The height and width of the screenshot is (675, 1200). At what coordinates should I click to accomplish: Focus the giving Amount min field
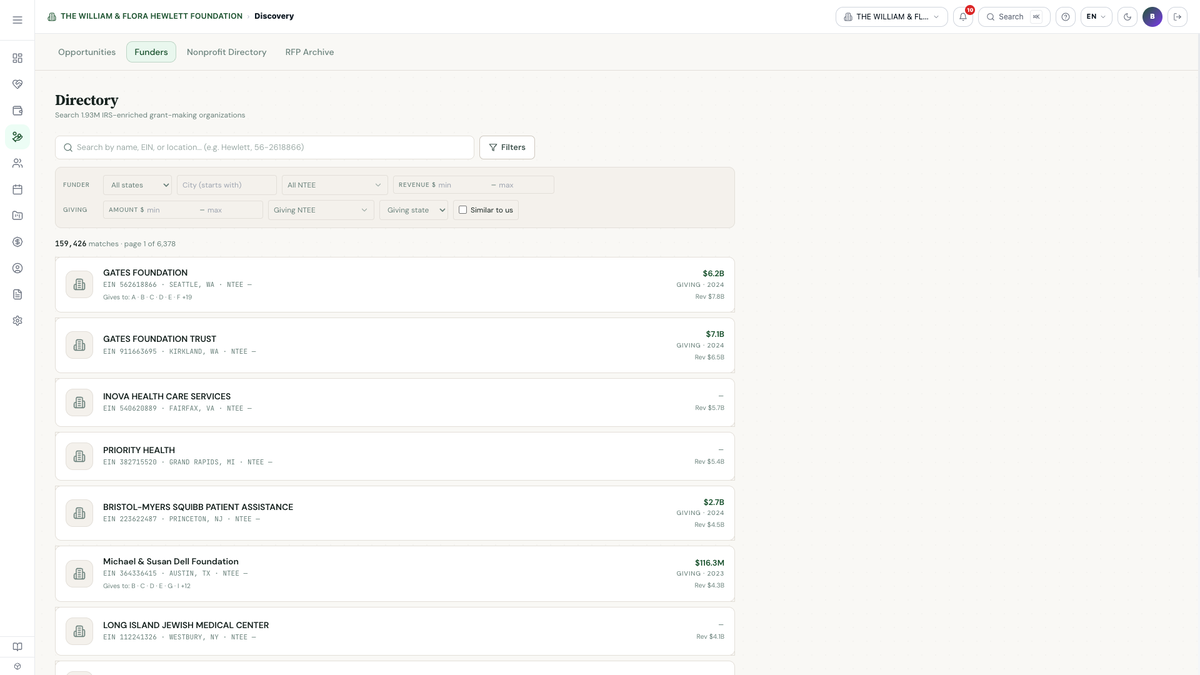click(x=171, y=210)
